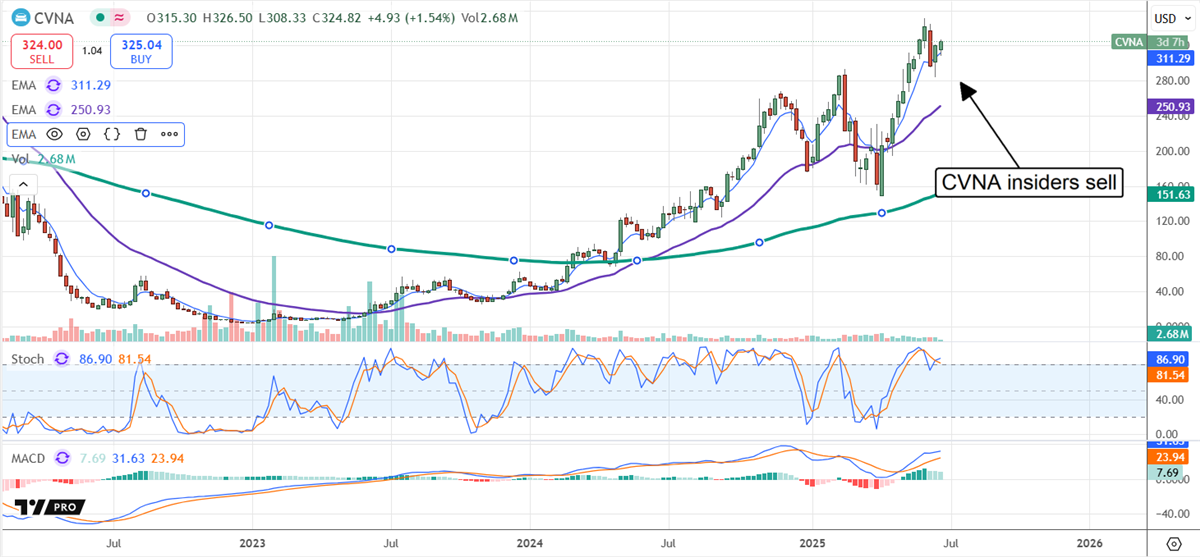Click the BUY 325.04 button
This screenshot has width=1200, height=557.
(x=143, y=50)
